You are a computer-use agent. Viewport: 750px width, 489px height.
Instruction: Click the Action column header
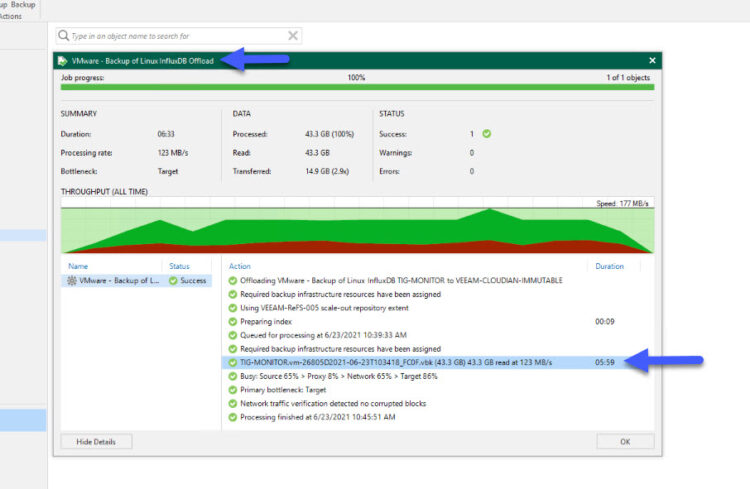click(240, 266)
